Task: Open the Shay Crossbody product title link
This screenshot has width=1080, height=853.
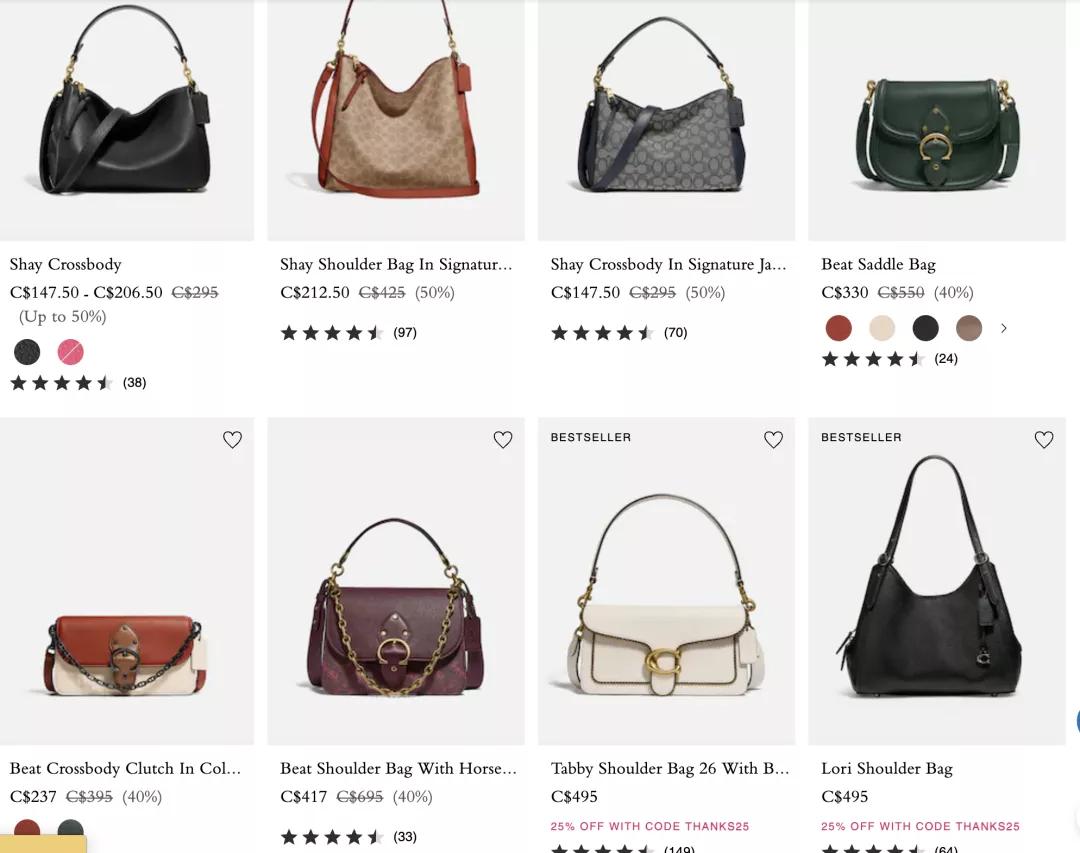Action: pyautogui.click(x=66, y=264)
